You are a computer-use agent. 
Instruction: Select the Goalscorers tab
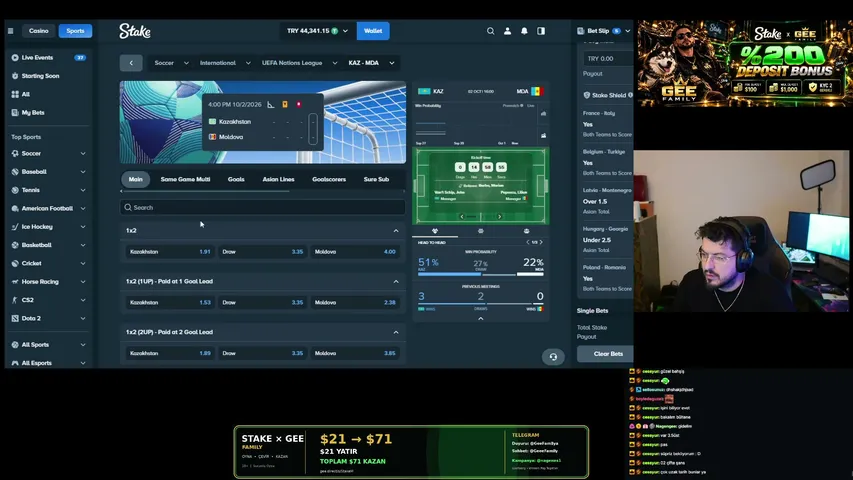point(329,179)
